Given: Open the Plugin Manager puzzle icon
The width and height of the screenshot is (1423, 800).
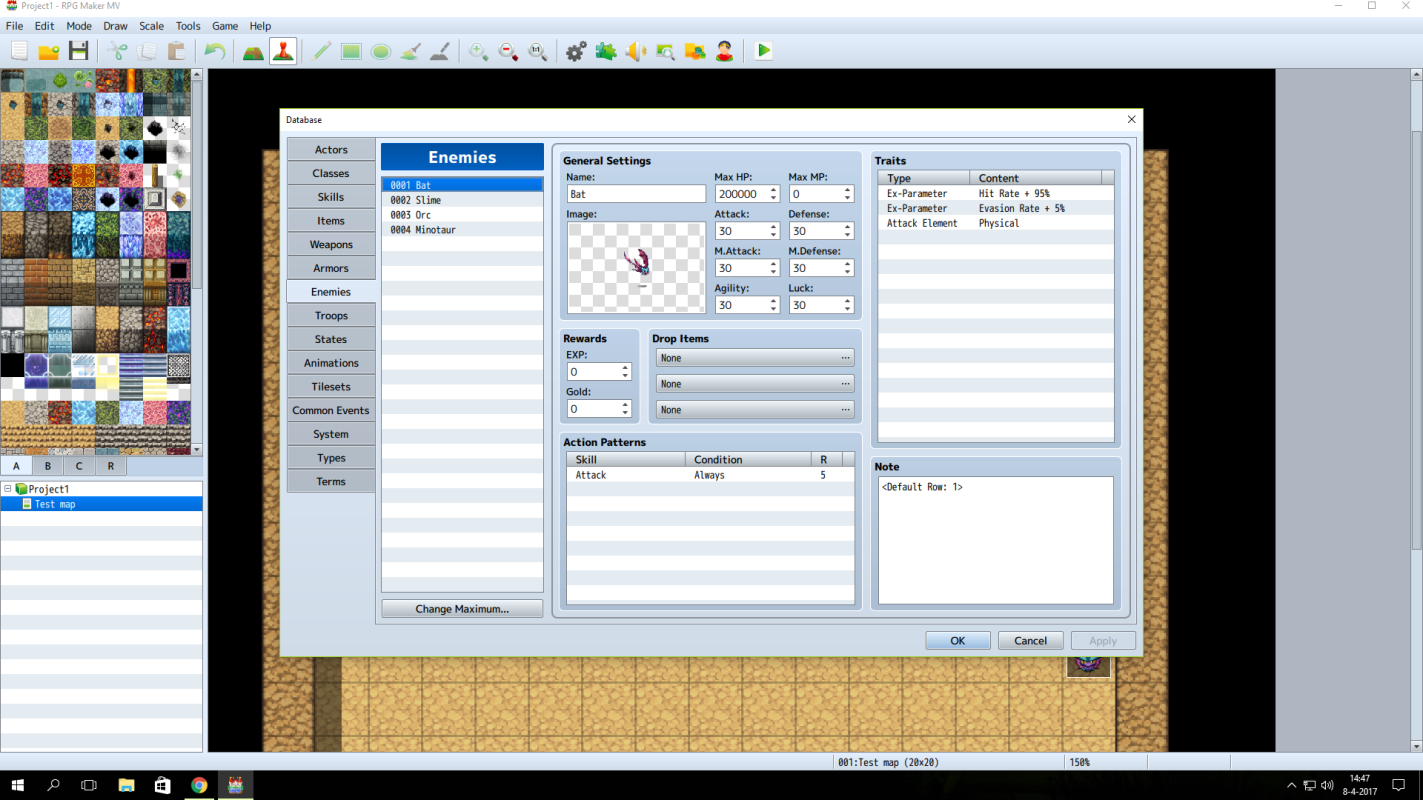Looking at the screenshot, I should point(606,51).
